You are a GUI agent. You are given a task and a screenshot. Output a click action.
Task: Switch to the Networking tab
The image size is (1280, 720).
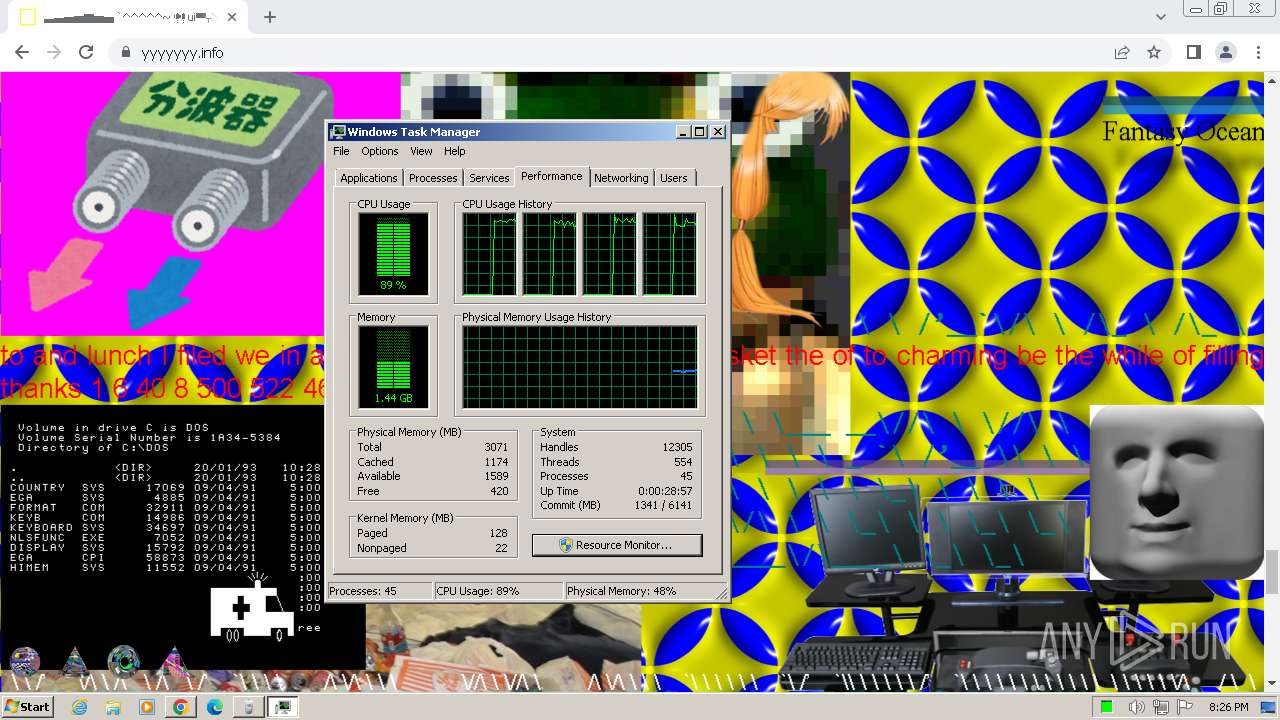pyautogui.click(x=621, y=178)
